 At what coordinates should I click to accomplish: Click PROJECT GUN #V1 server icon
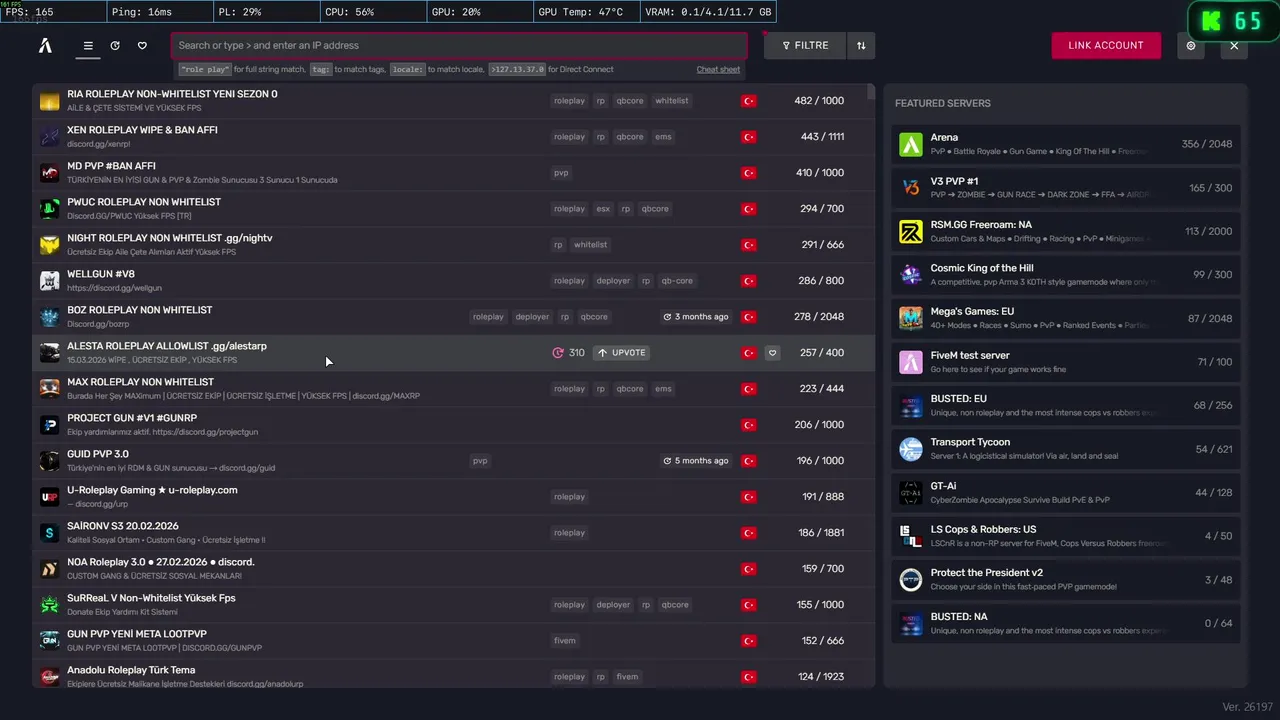point(50,425)
